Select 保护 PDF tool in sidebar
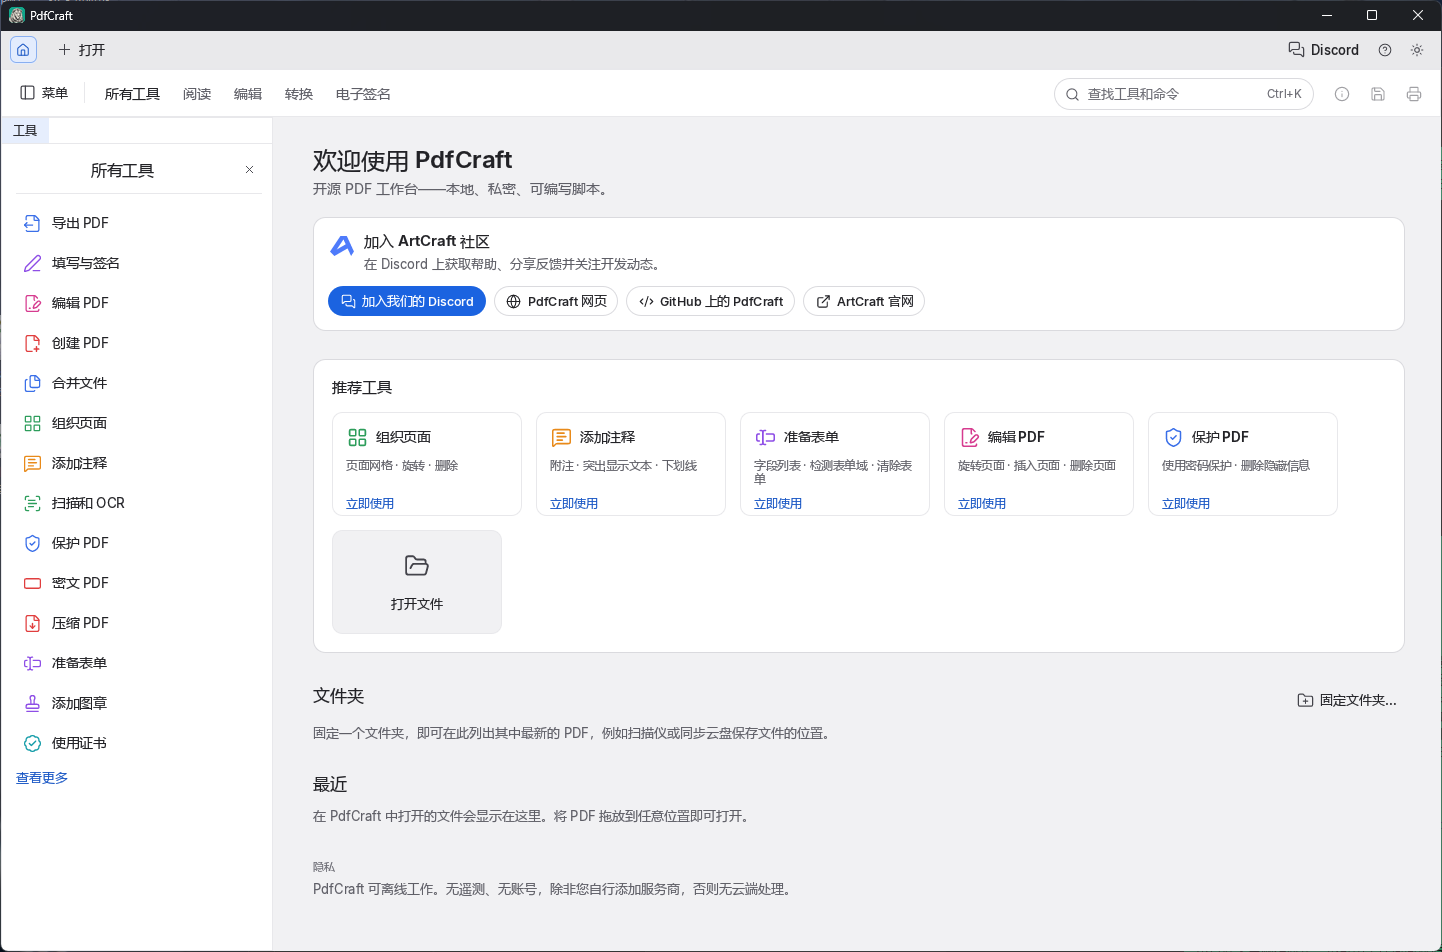 click(x=138, y=543)
